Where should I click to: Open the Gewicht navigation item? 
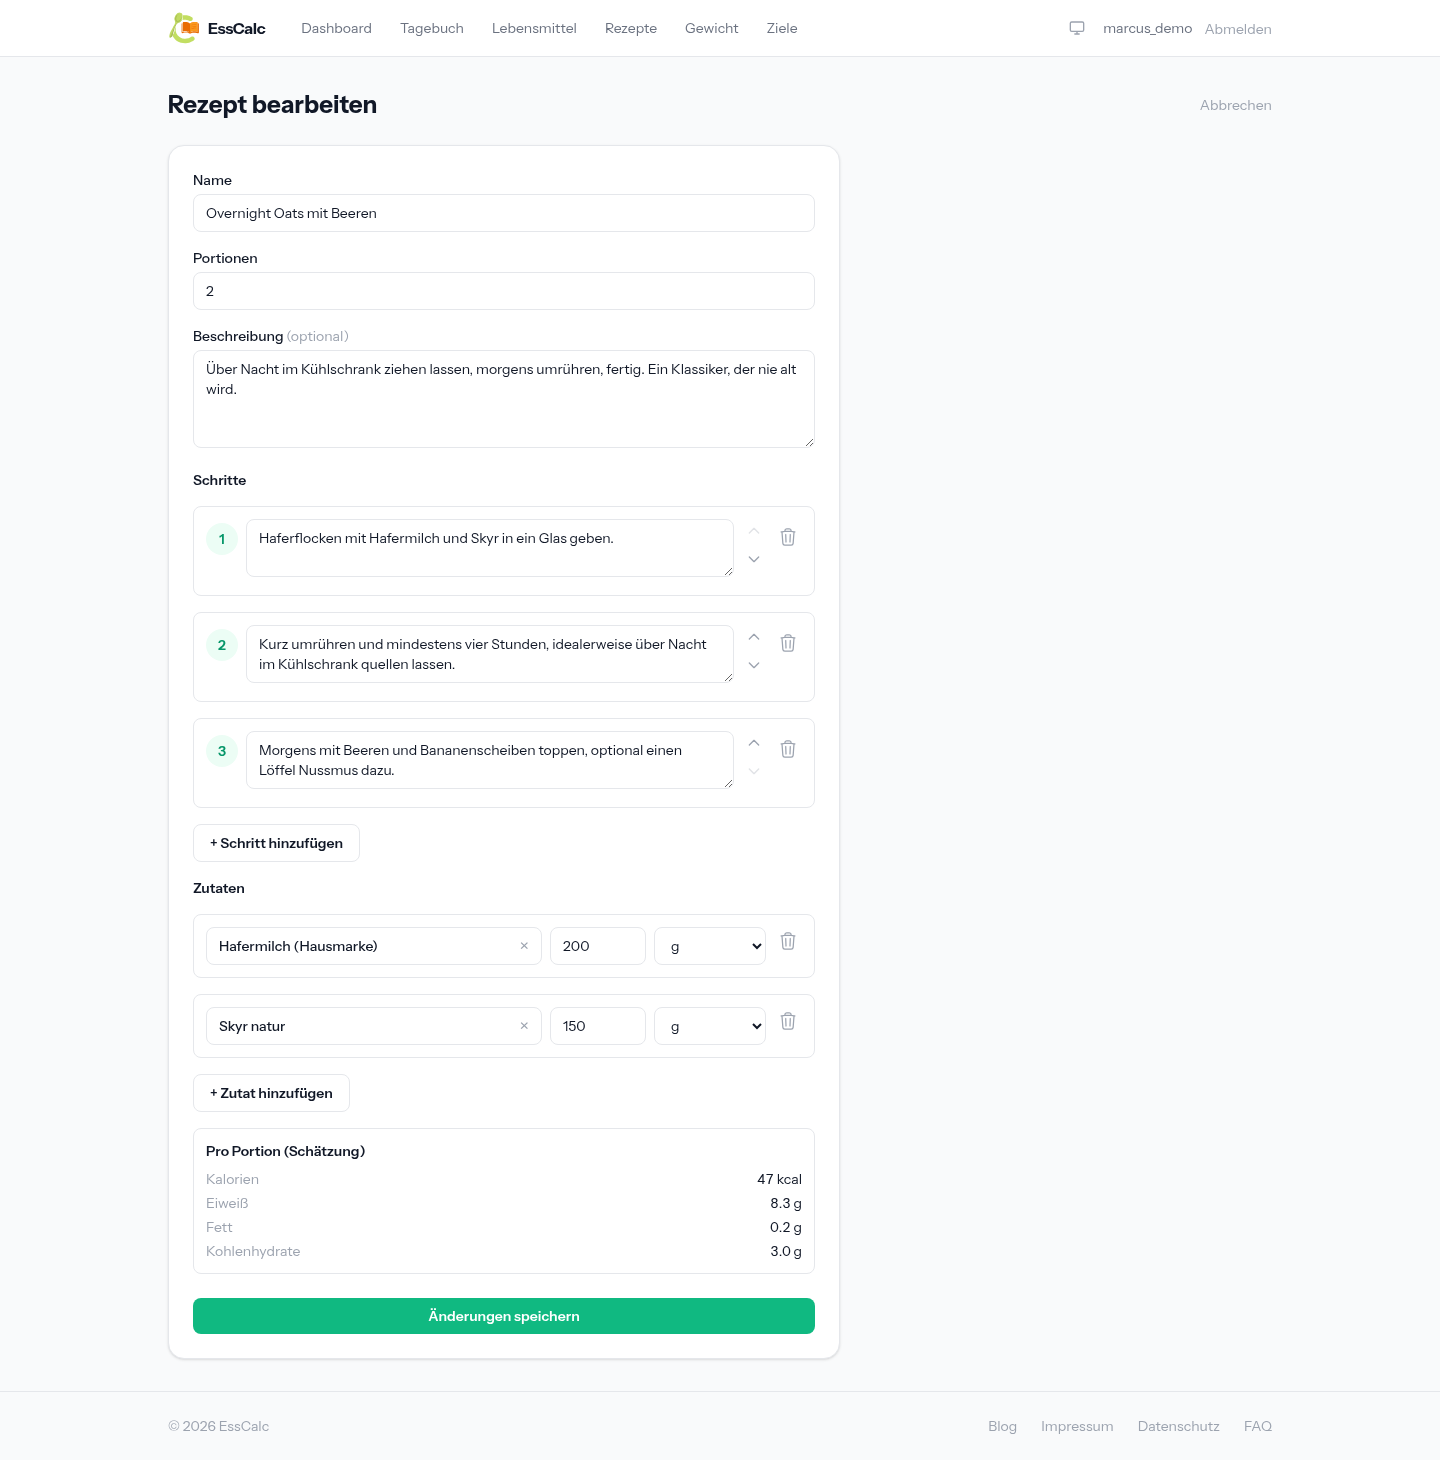click(x=712, y=28)
